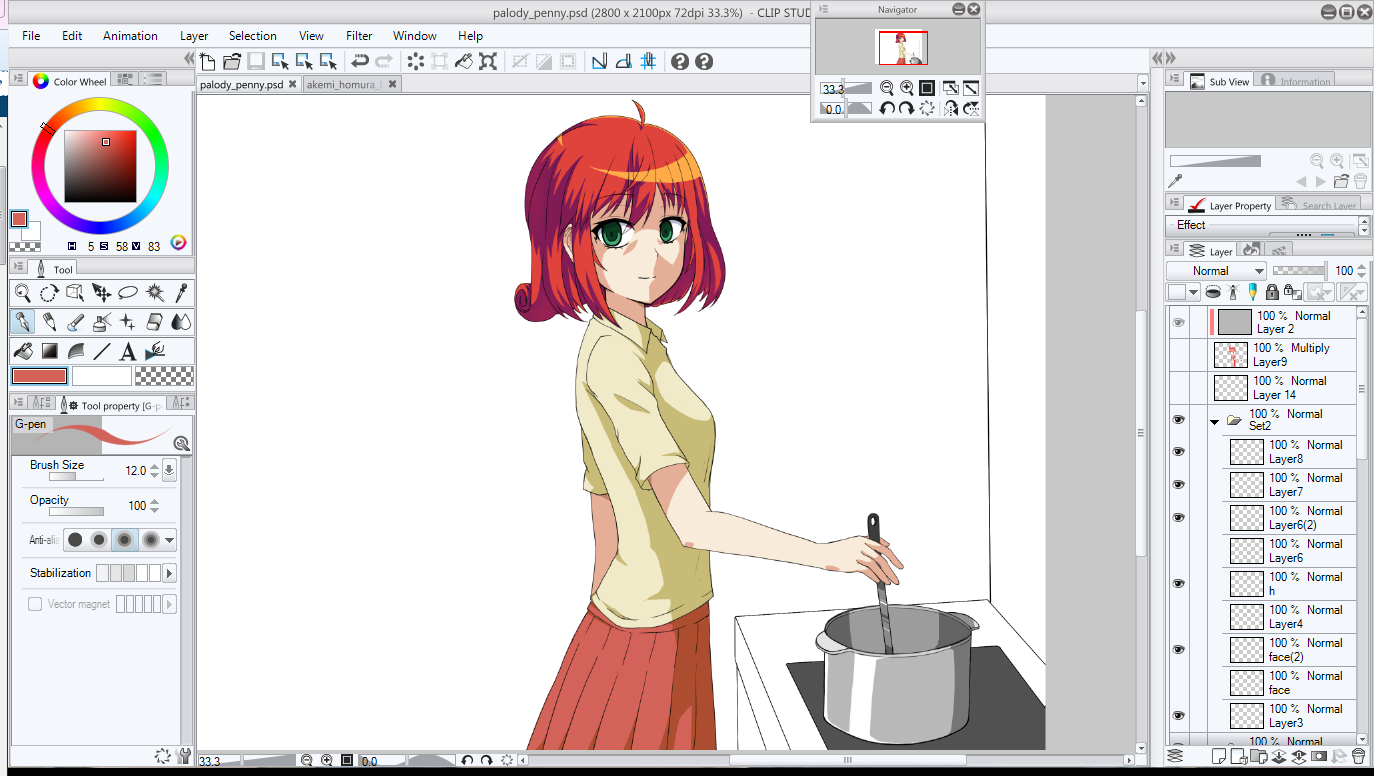Click the Open file toolbar icon
Image resolution: width=1374 pixels, height=776 pixels.
(x=232, y=61)
